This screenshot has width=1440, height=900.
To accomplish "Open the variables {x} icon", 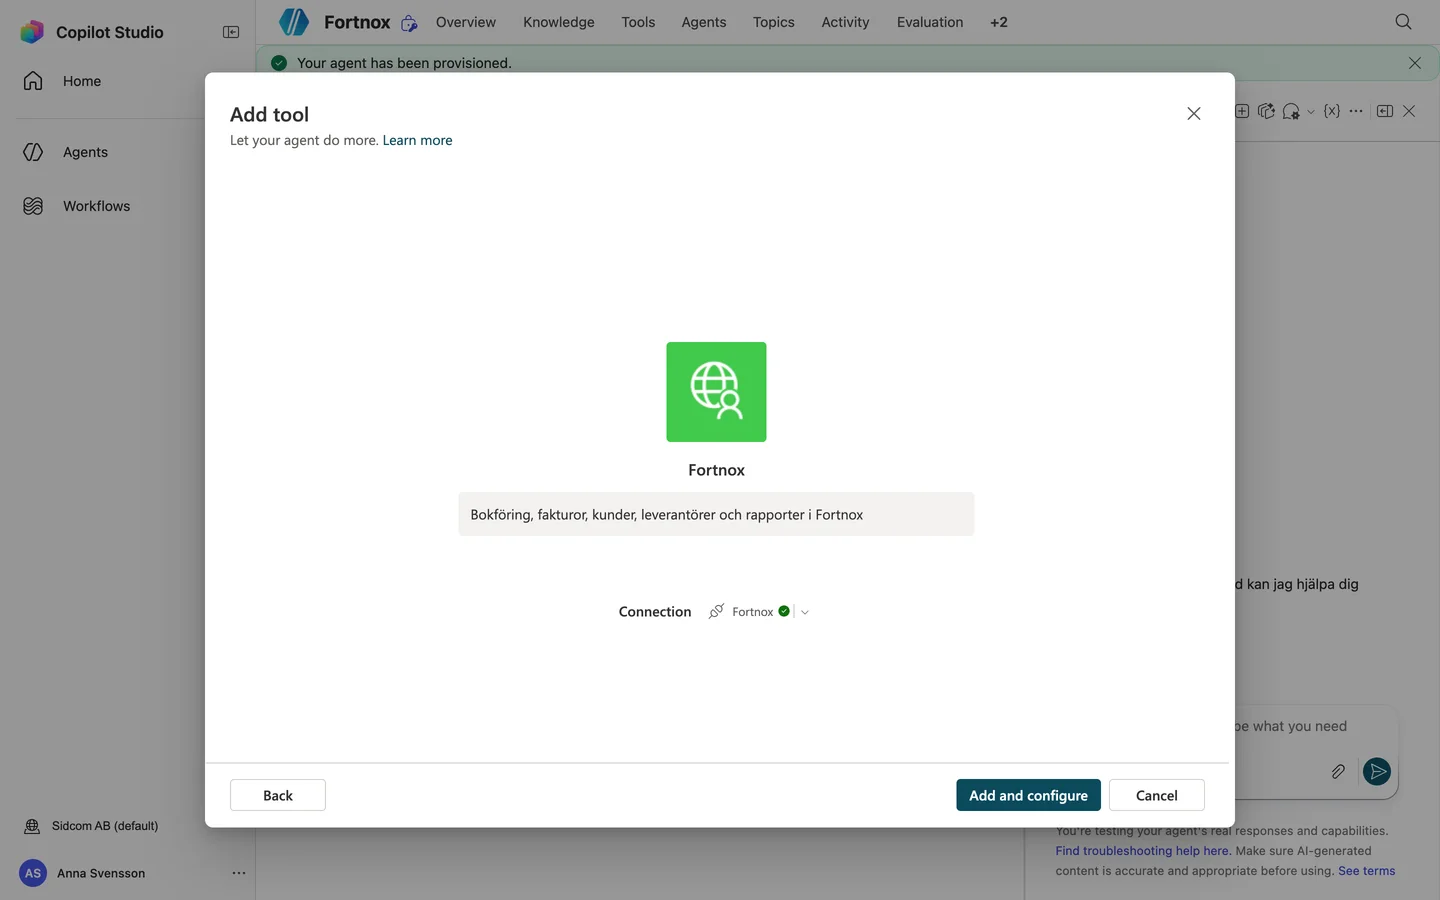I will click(x=1332, y=111).
